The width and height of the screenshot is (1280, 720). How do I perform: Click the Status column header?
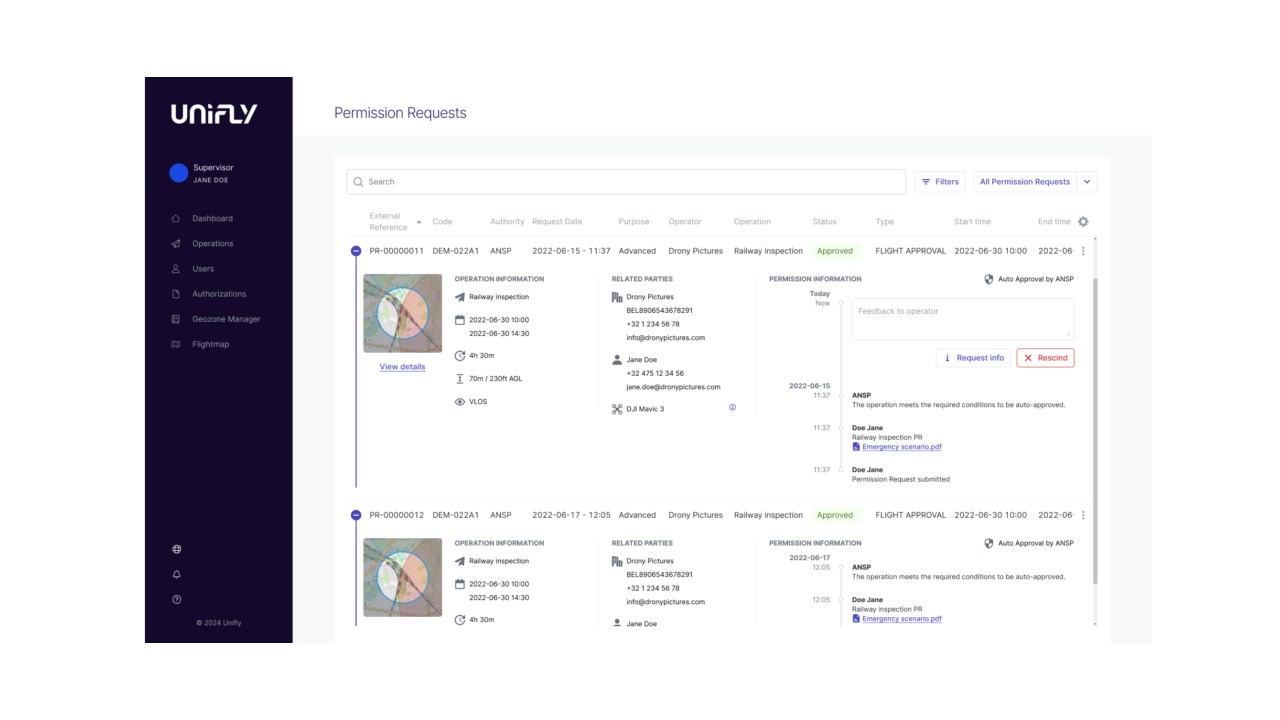click(x=824, y=222)
